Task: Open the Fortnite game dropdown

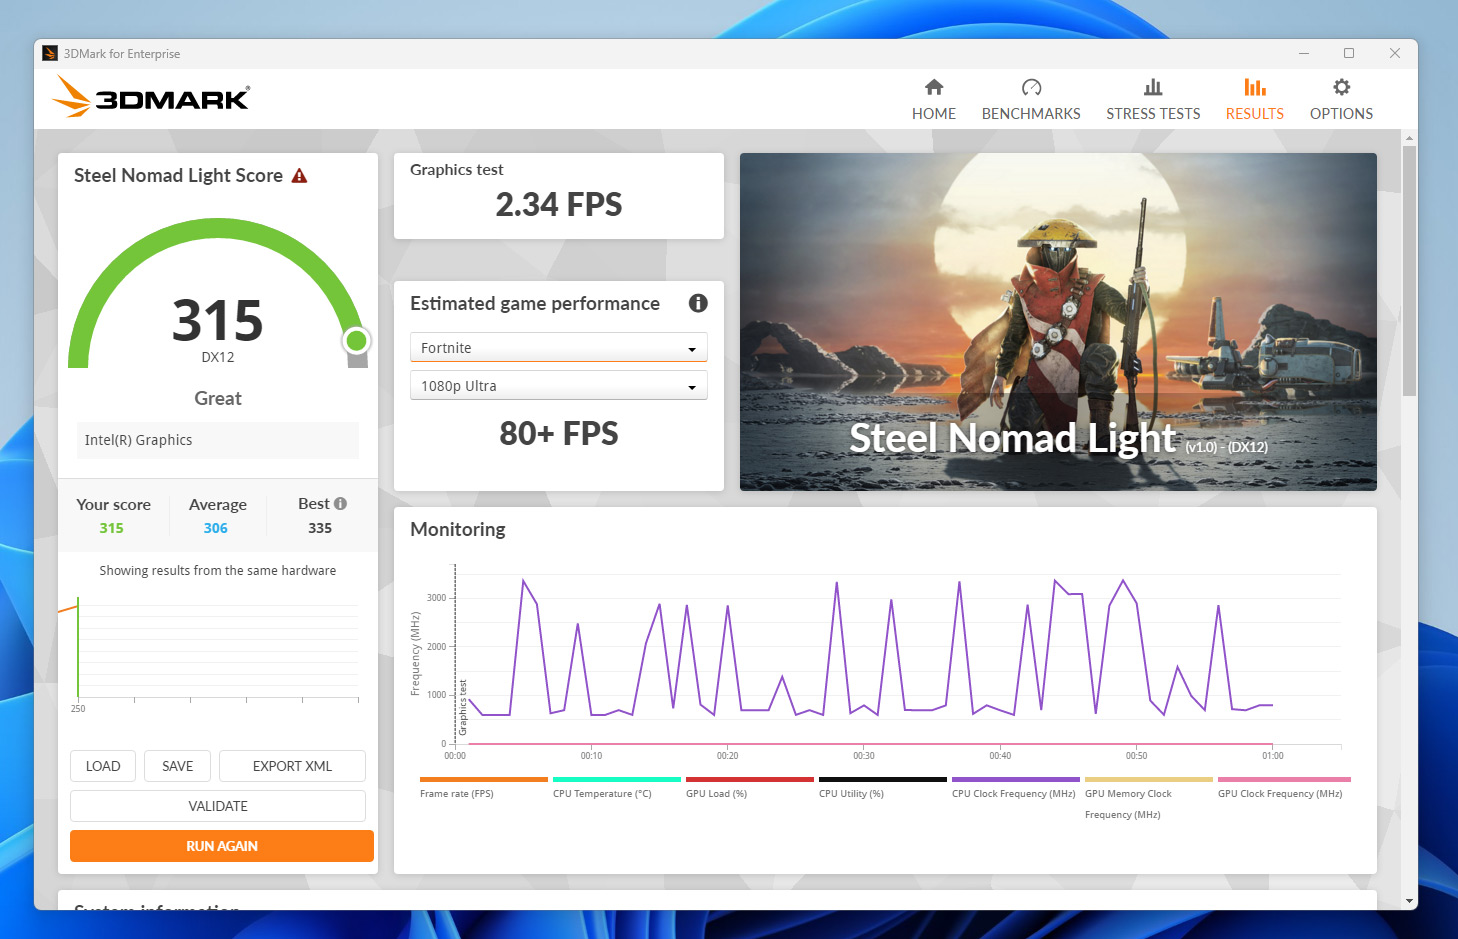Action: pyautogui.click(x=558, y=348)
